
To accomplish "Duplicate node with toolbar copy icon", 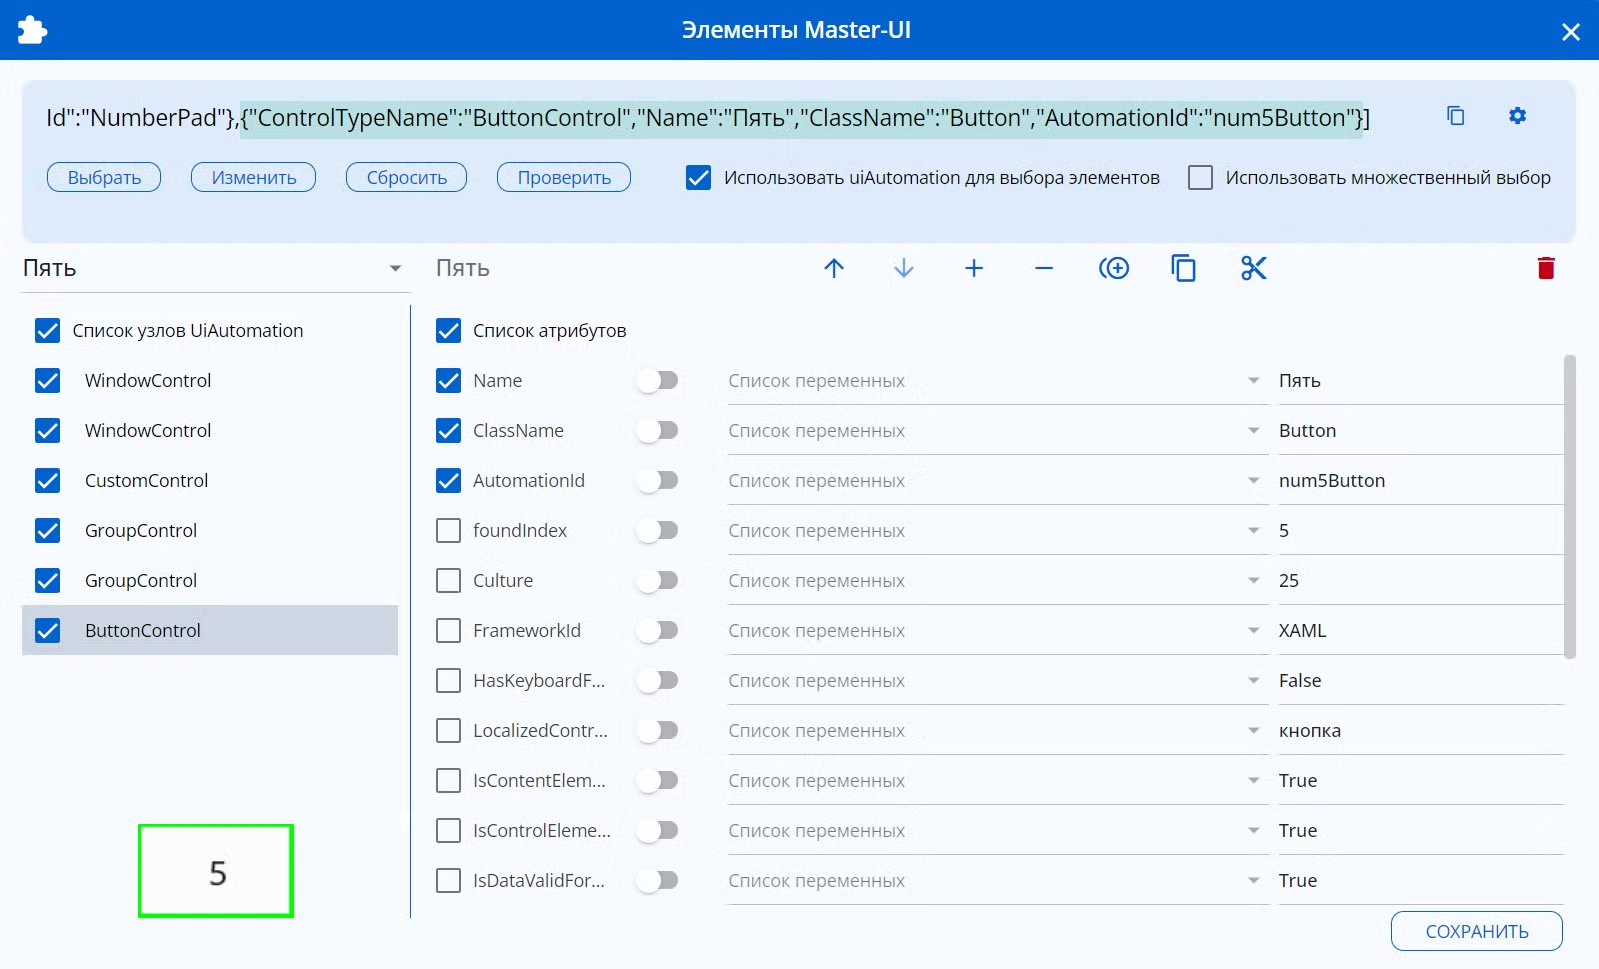I will click(1183, 268).
